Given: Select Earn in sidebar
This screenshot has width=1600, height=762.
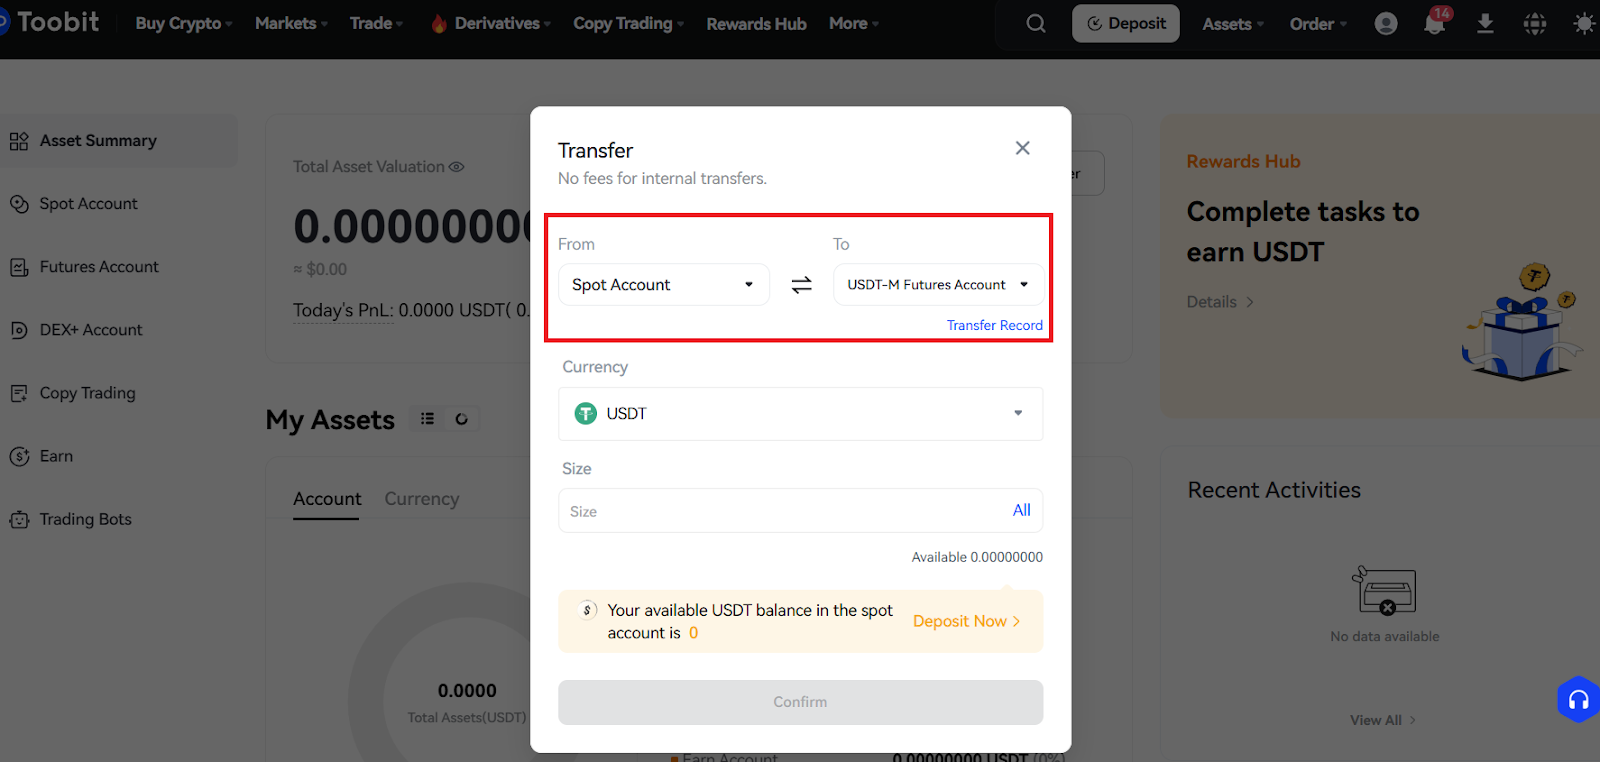Looking at the screenshot, I should (x=56, y=456).
